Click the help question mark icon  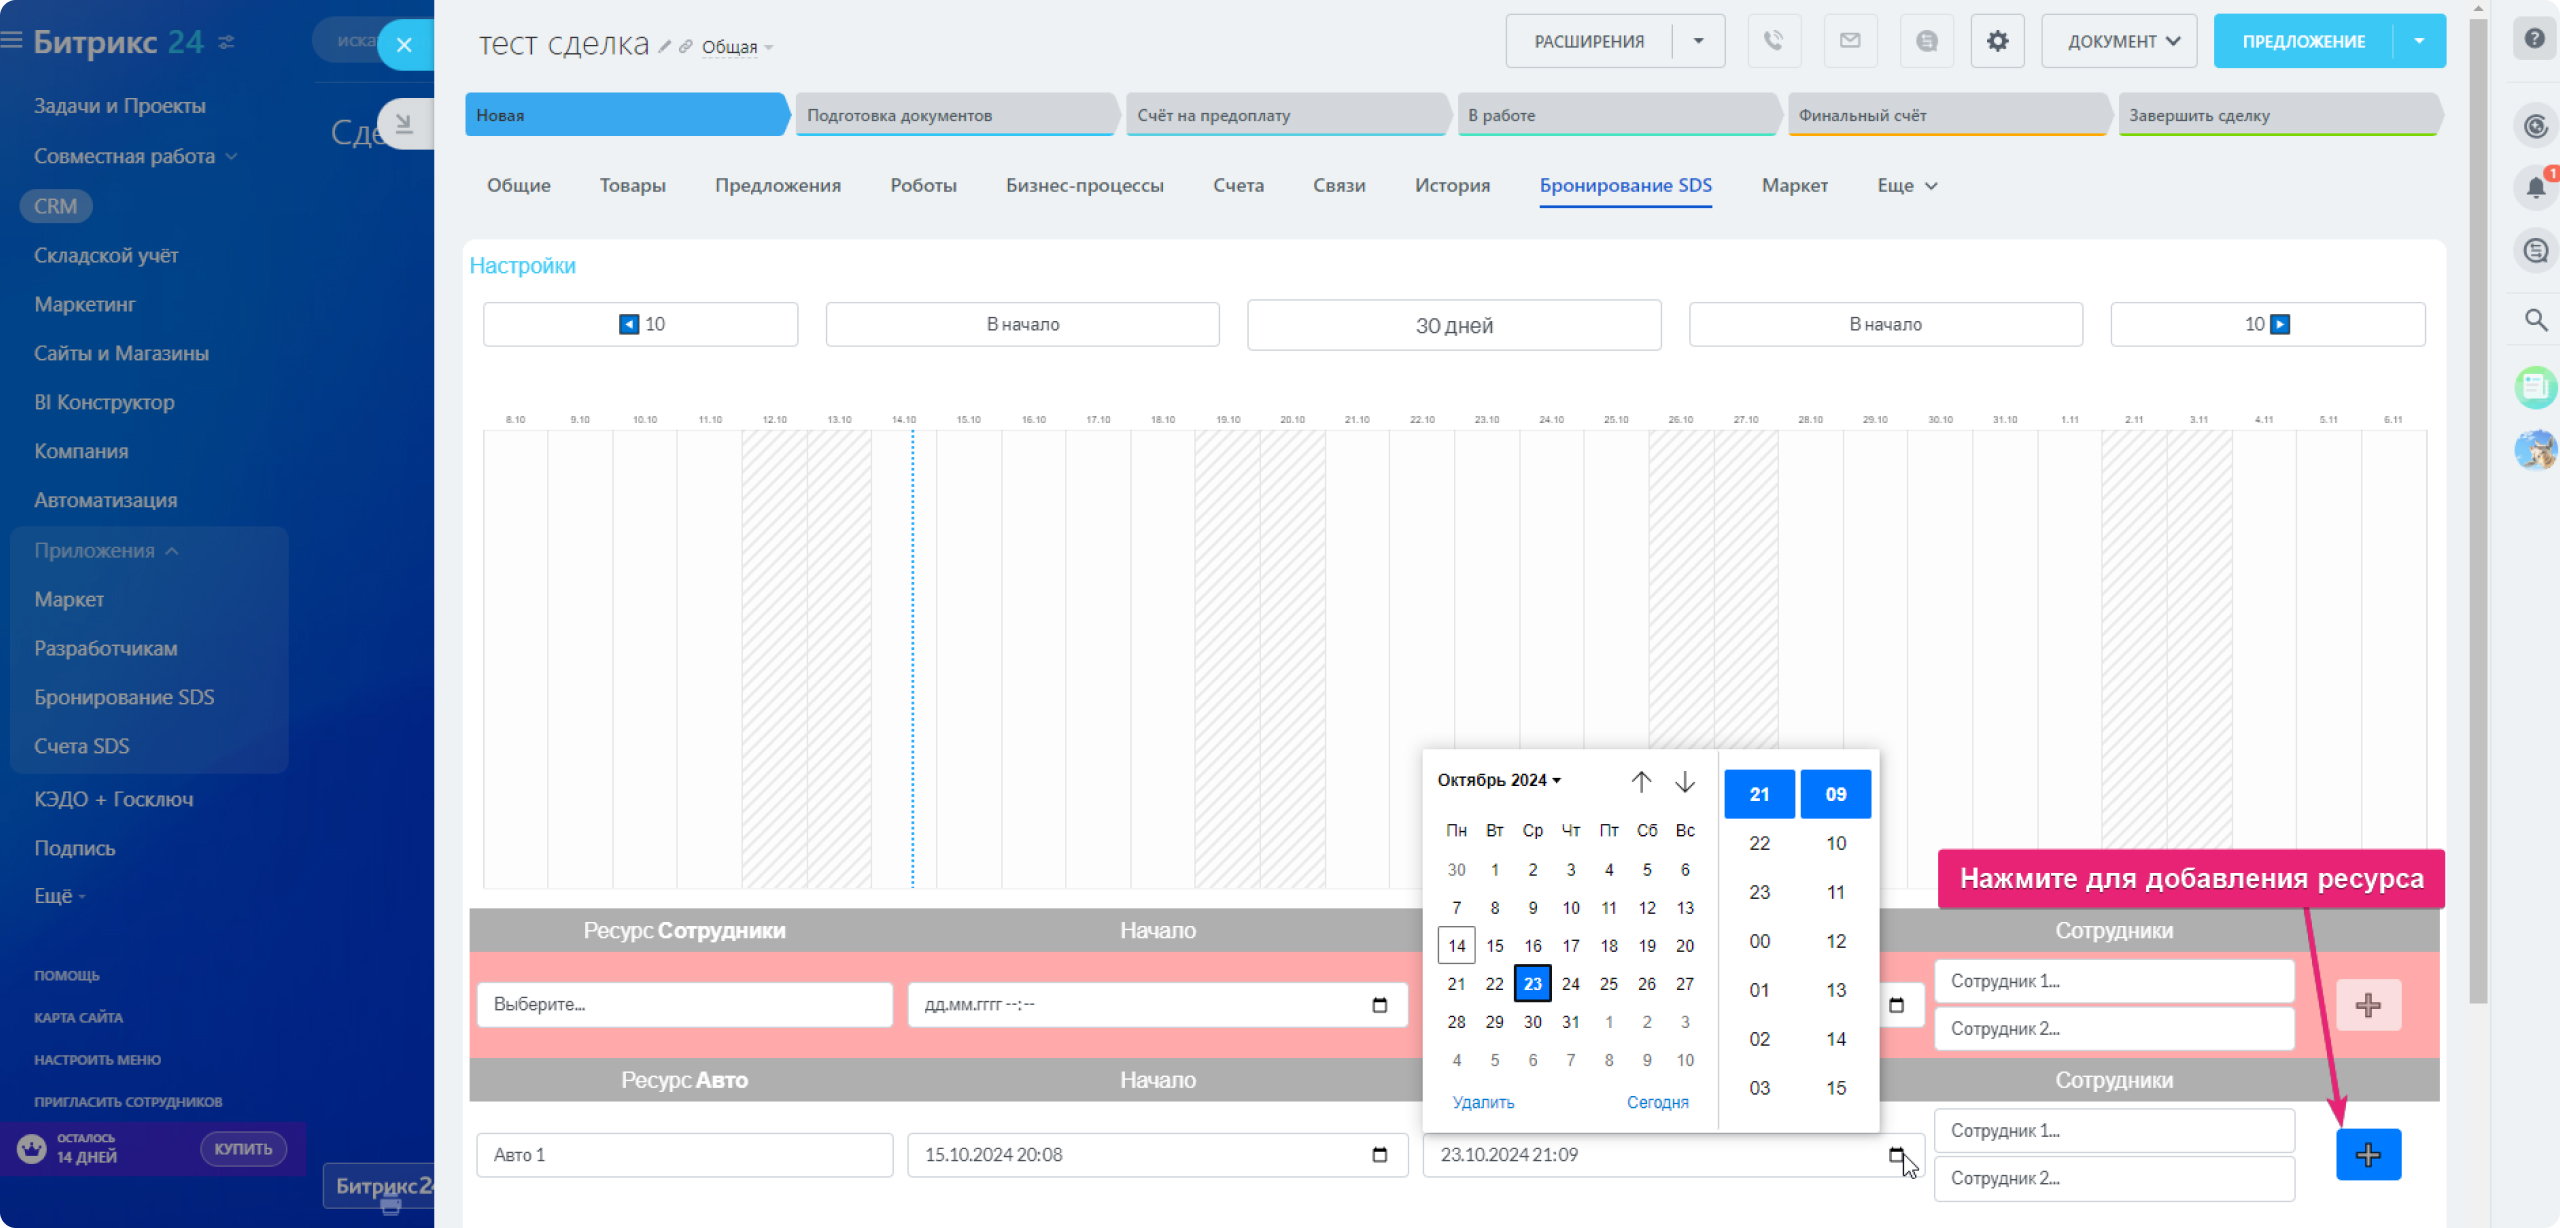coord(2534,39)
